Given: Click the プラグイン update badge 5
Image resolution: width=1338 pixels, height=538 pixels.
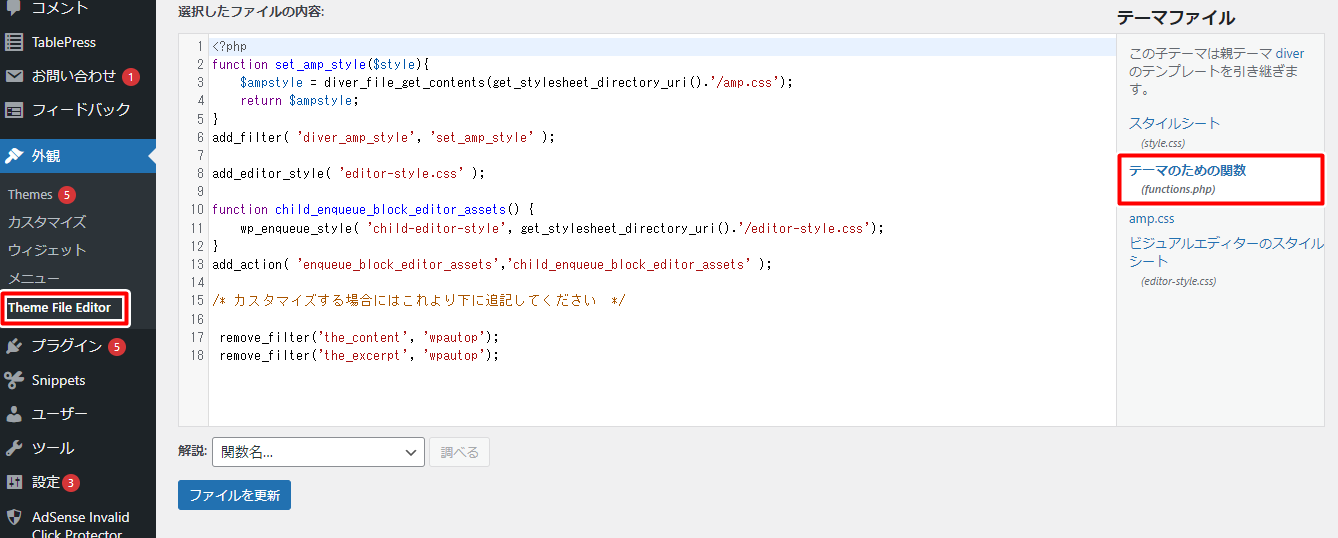Looking at the screenshot, I should tap(117, 347).
